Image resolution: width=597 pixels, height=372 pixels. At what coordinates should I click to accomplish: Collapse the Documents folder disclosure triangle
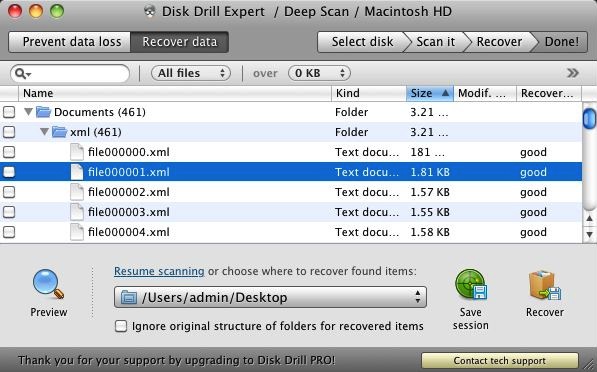pyautogui.click(x=28, y=112)
